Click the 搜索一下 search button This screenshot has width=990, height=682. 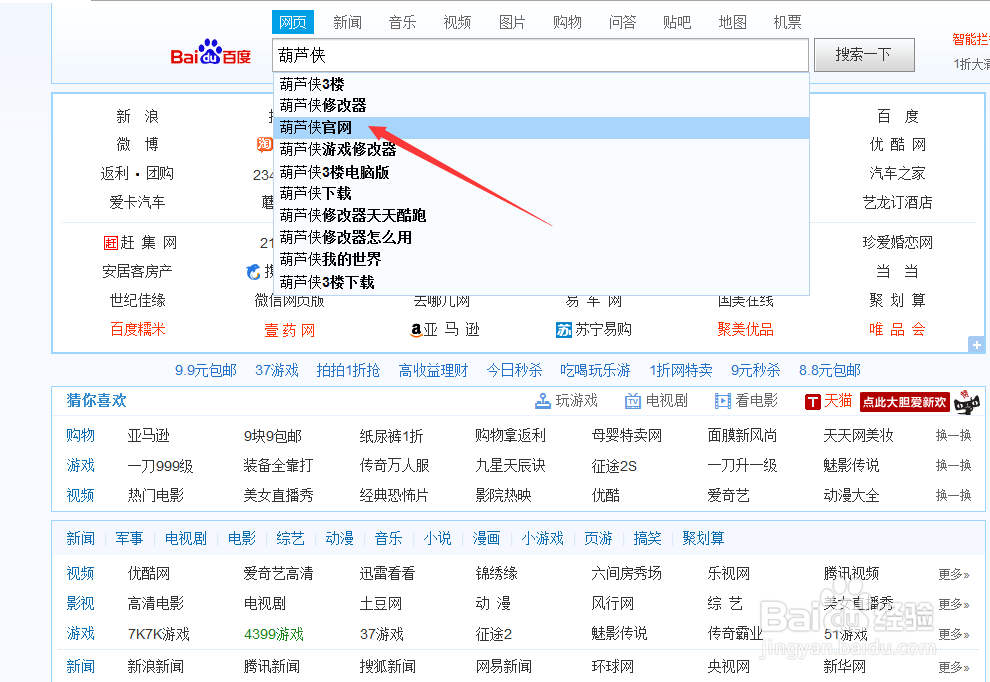(x=864, y=55)
